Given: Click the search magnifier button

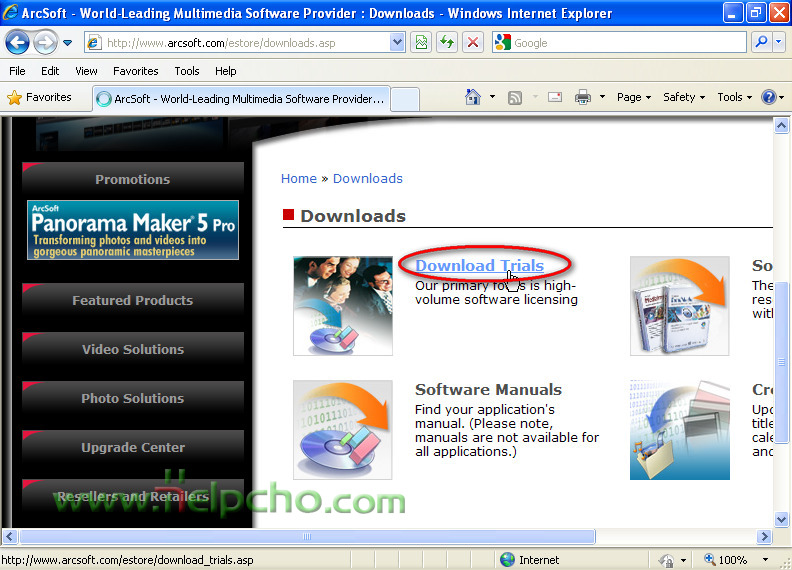Looking at the screenshot, I should 761,43.
